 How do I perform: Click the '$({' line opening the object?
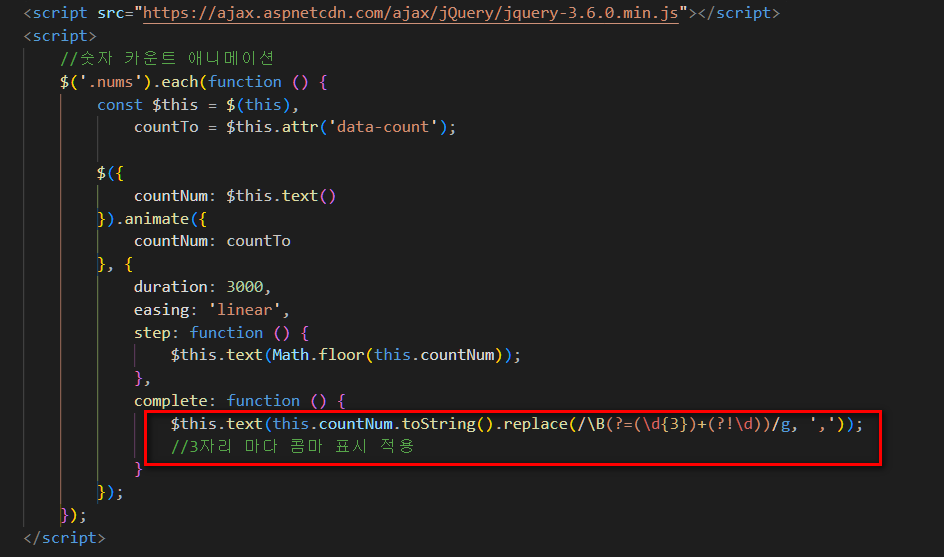[110, 173]
